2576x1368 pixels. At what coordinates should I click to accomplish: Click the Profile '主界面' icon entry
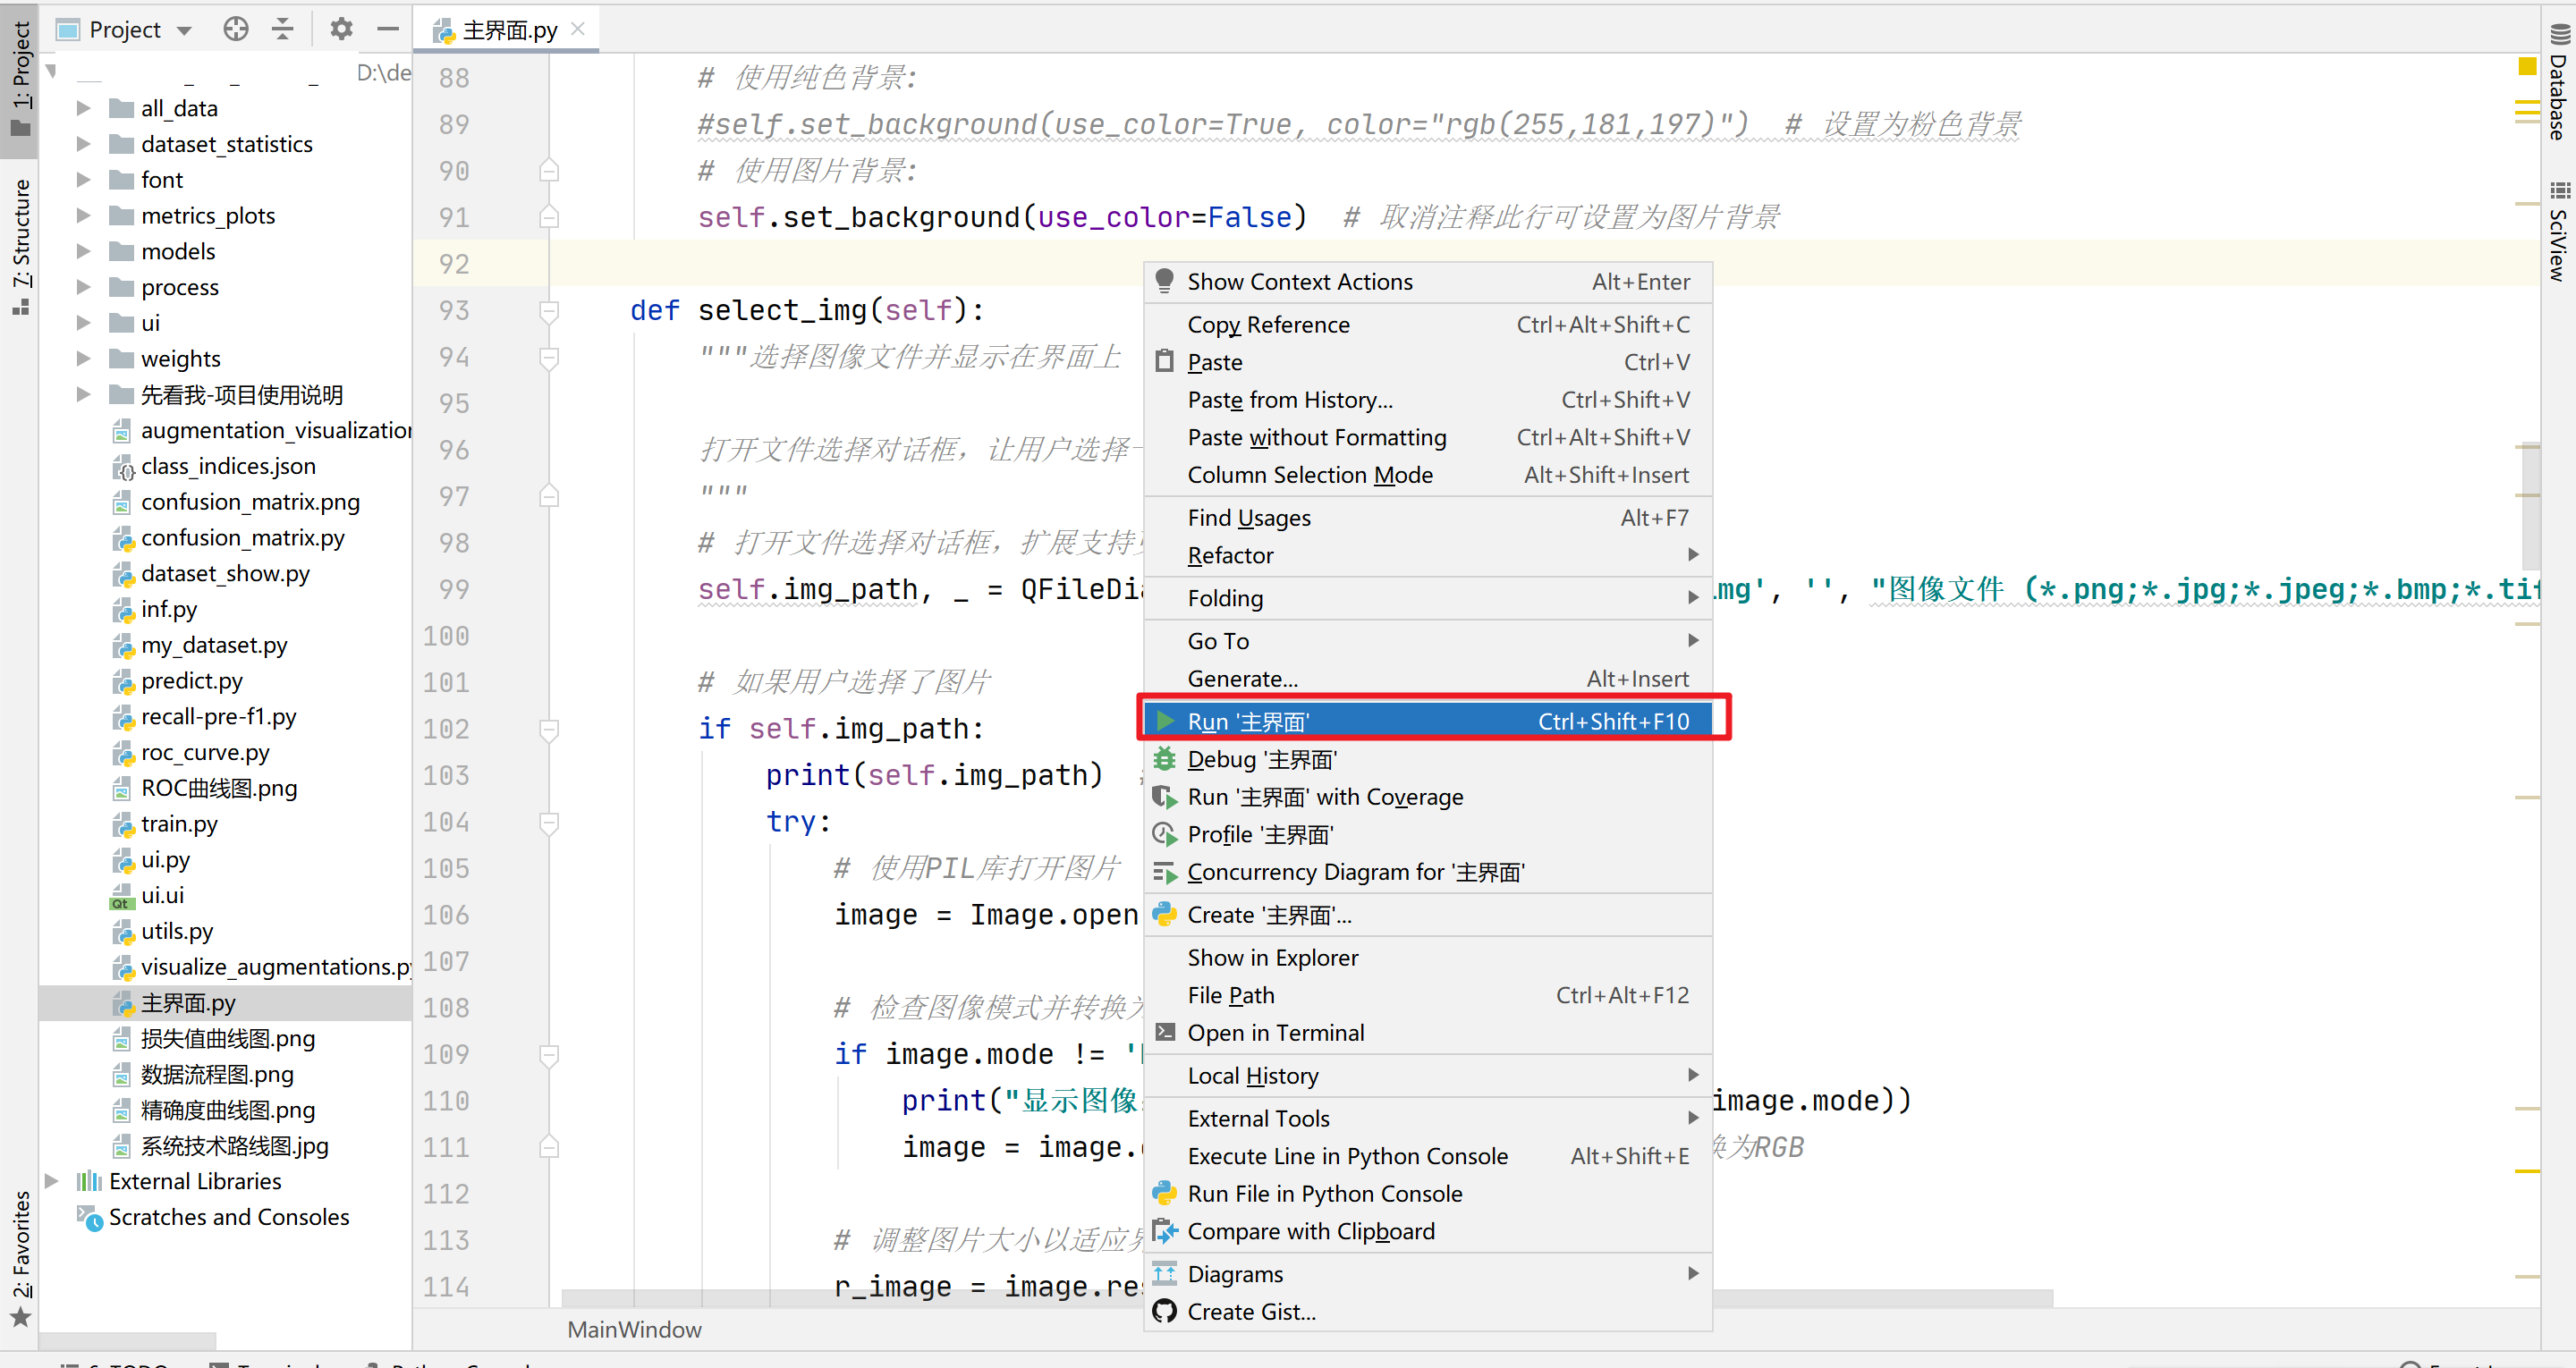pyautogui.click(x=1260, y=834)
